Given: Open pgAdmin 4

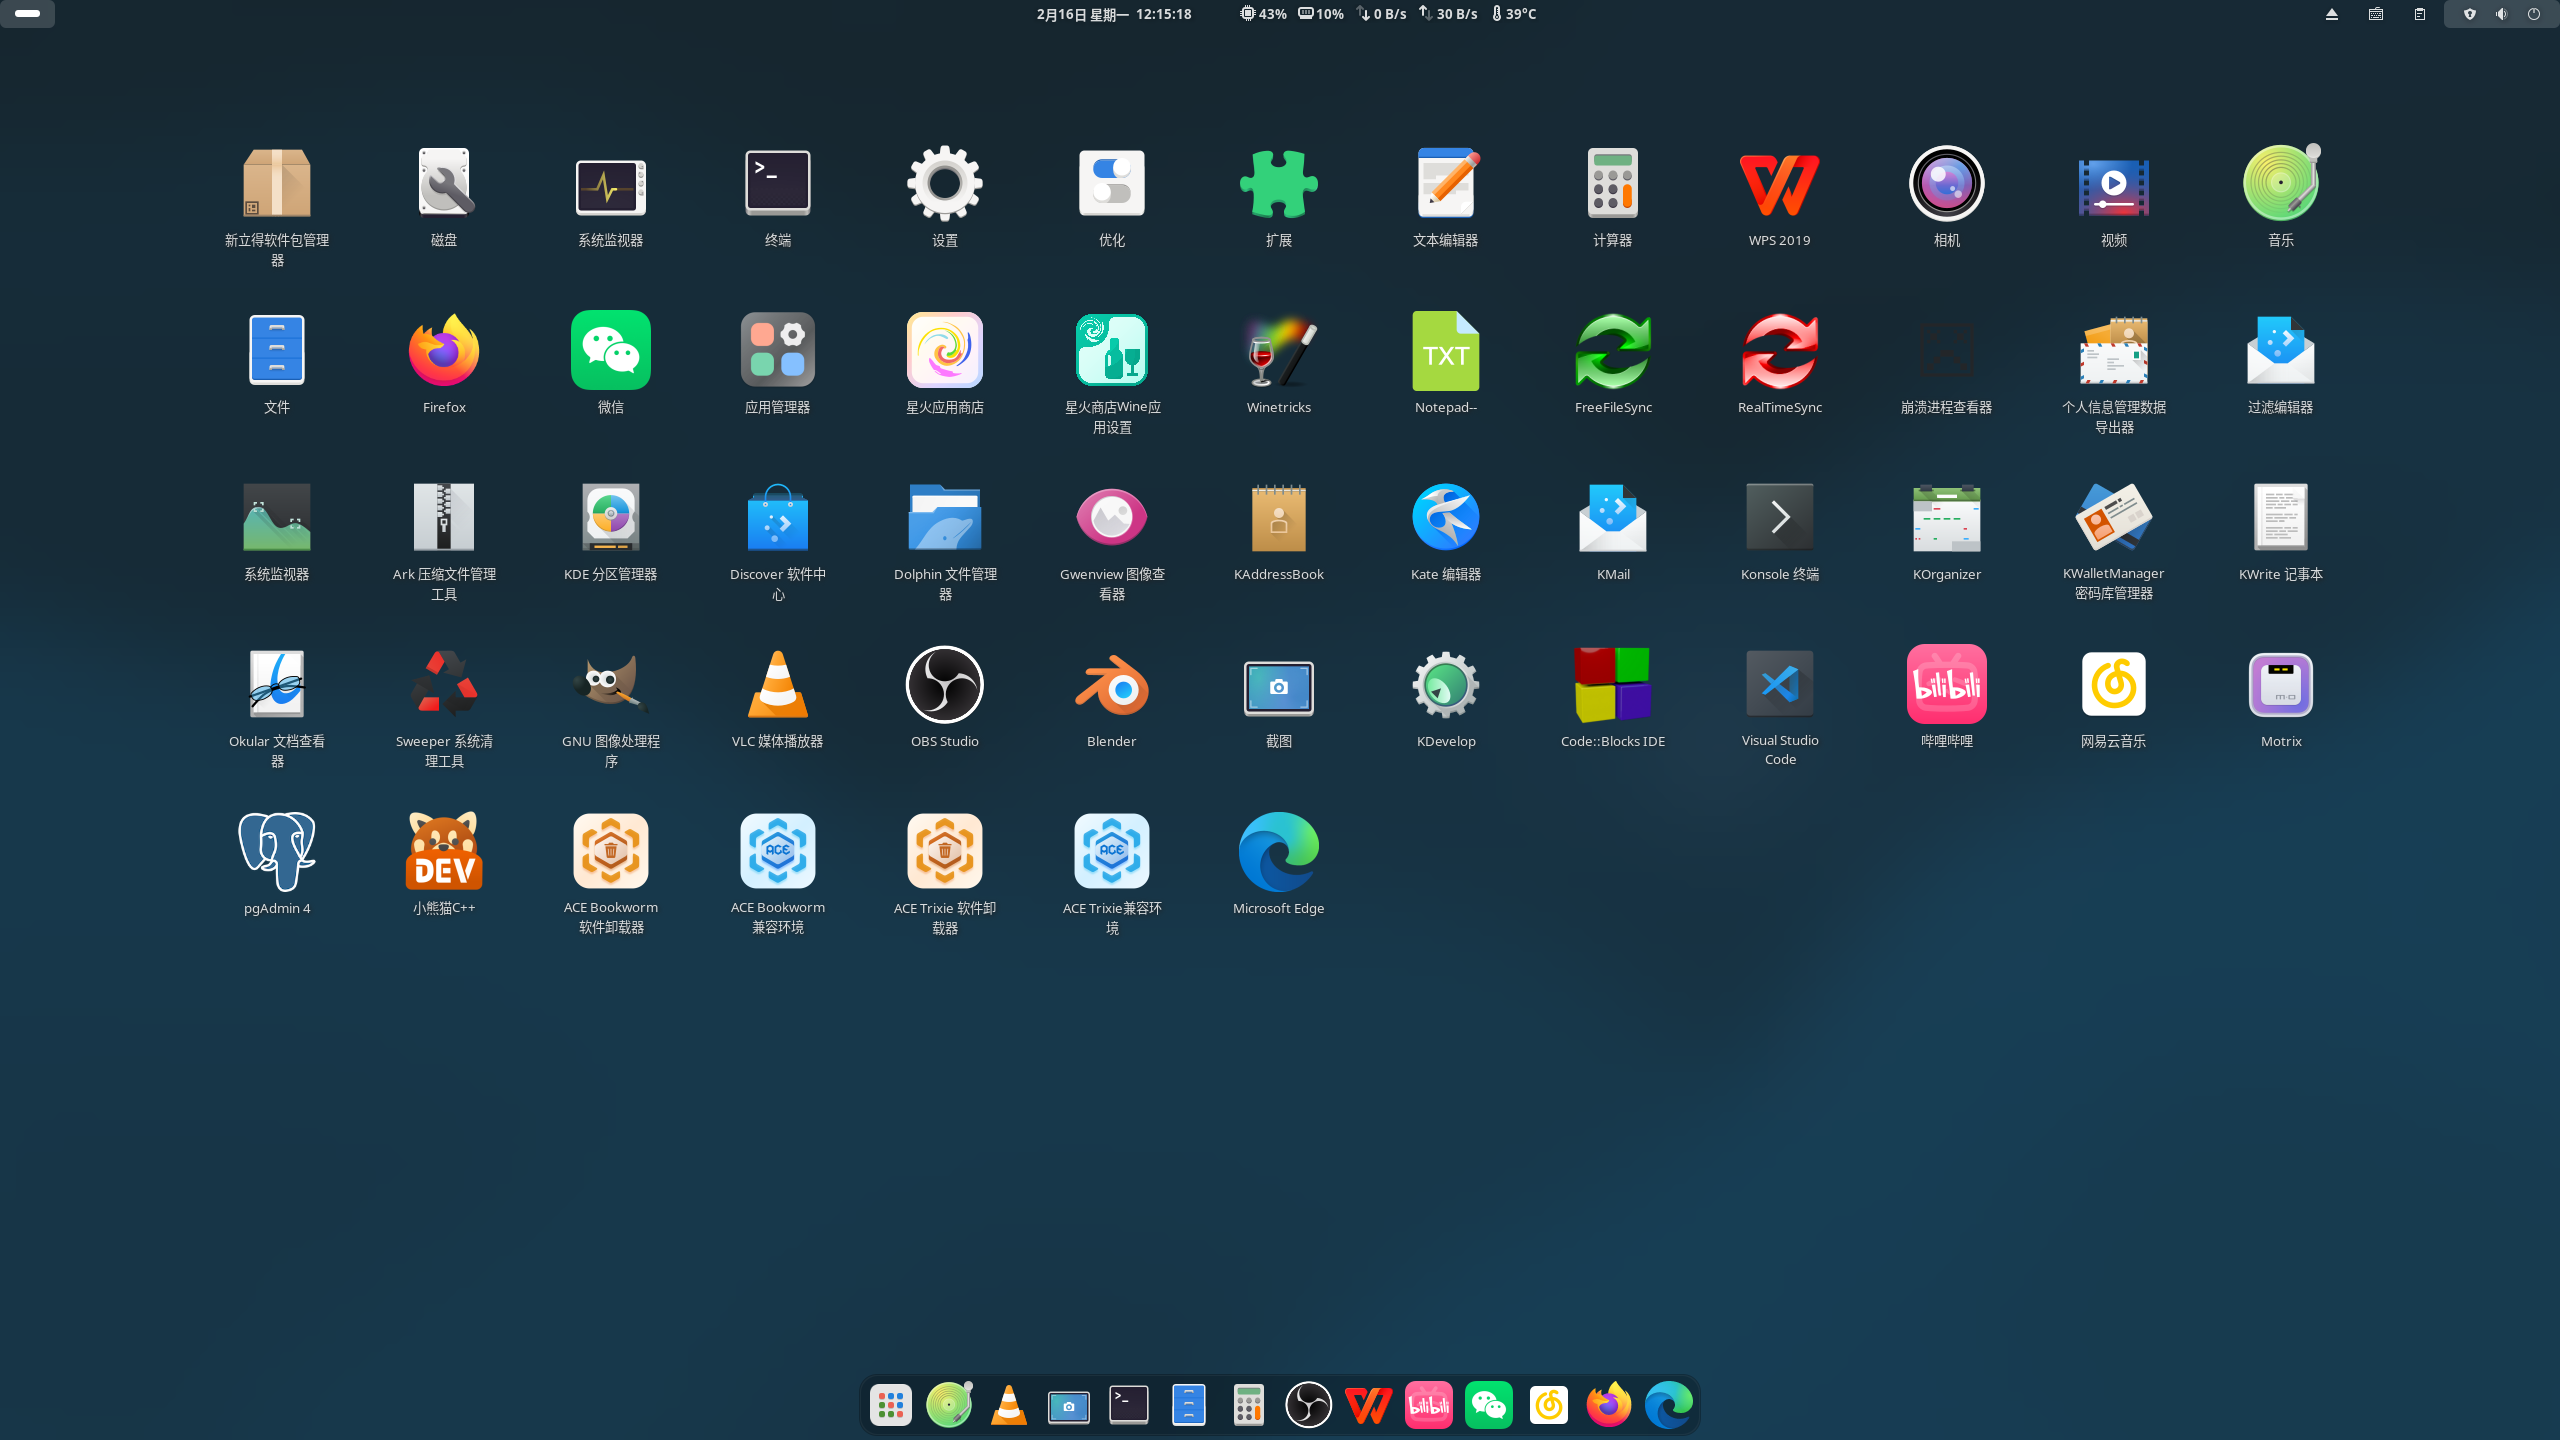Looking at the screenshot, I should point(277,851).
